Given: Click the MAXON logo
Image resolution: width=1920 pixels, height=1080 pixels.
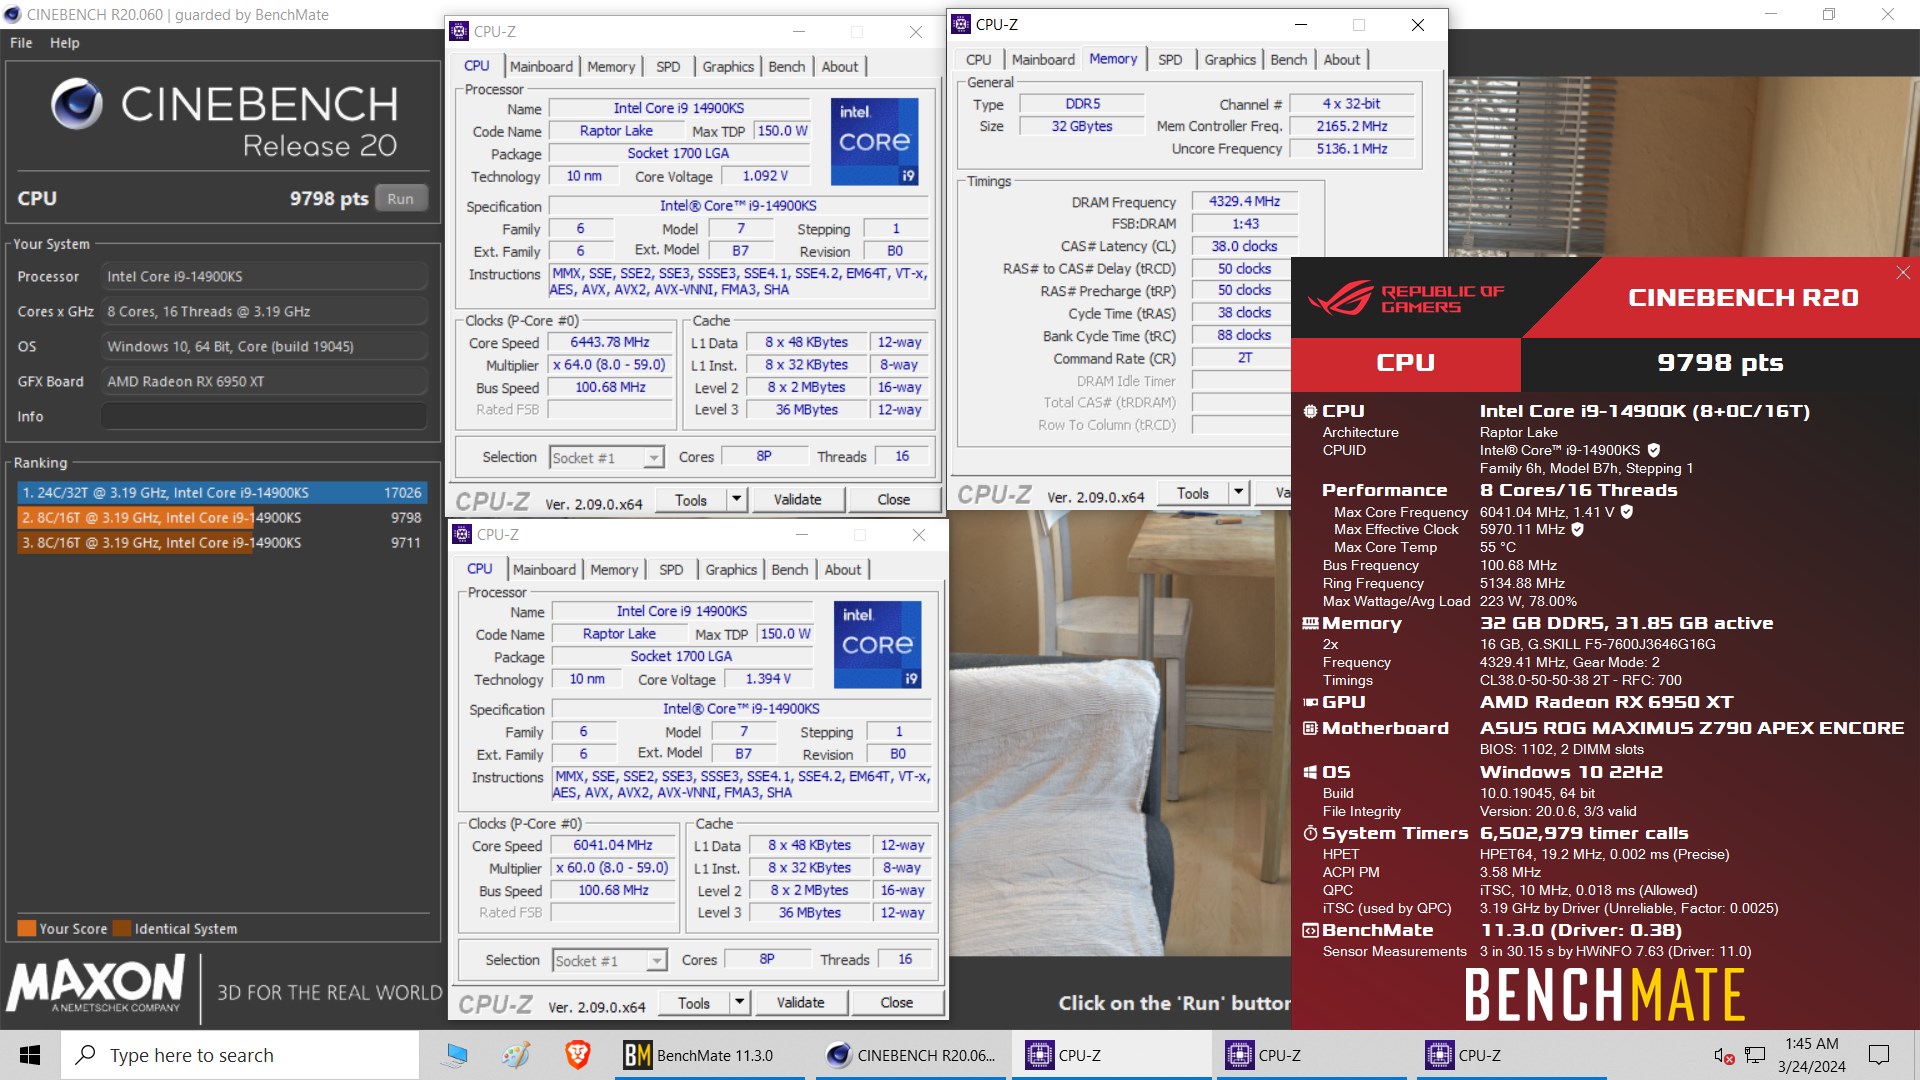Looking at the screenshot, I should click(96, 984).
